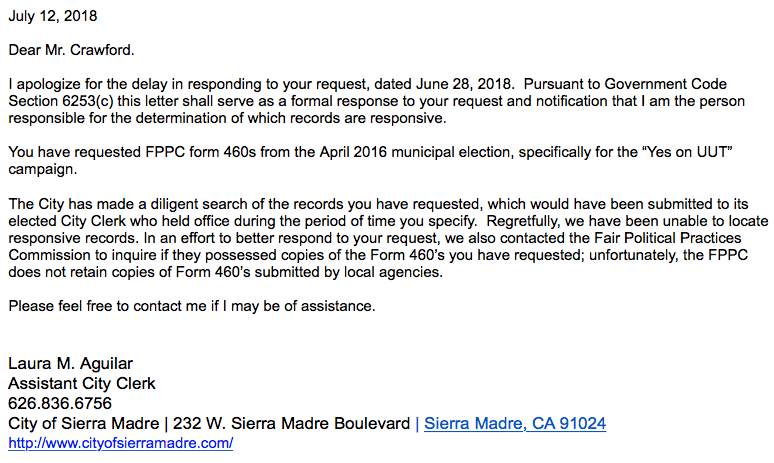Click the date July 12, 2018
This screenshot has width=774, height=463.
pos(53,16)
